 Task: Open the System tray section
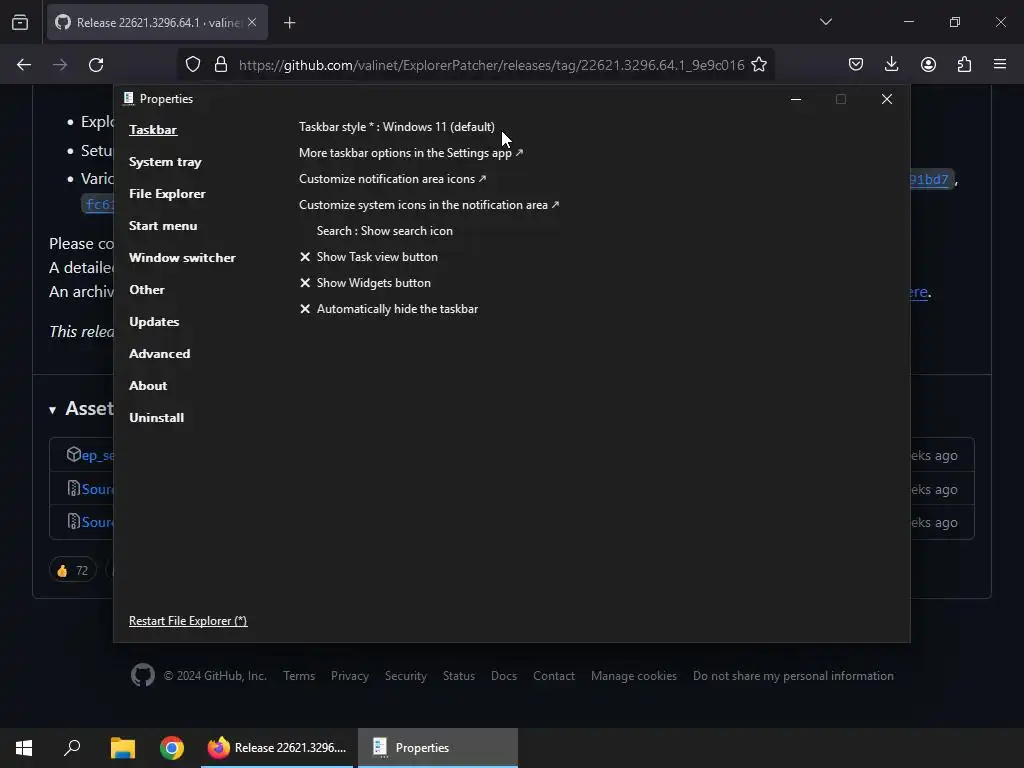point(165,161)
